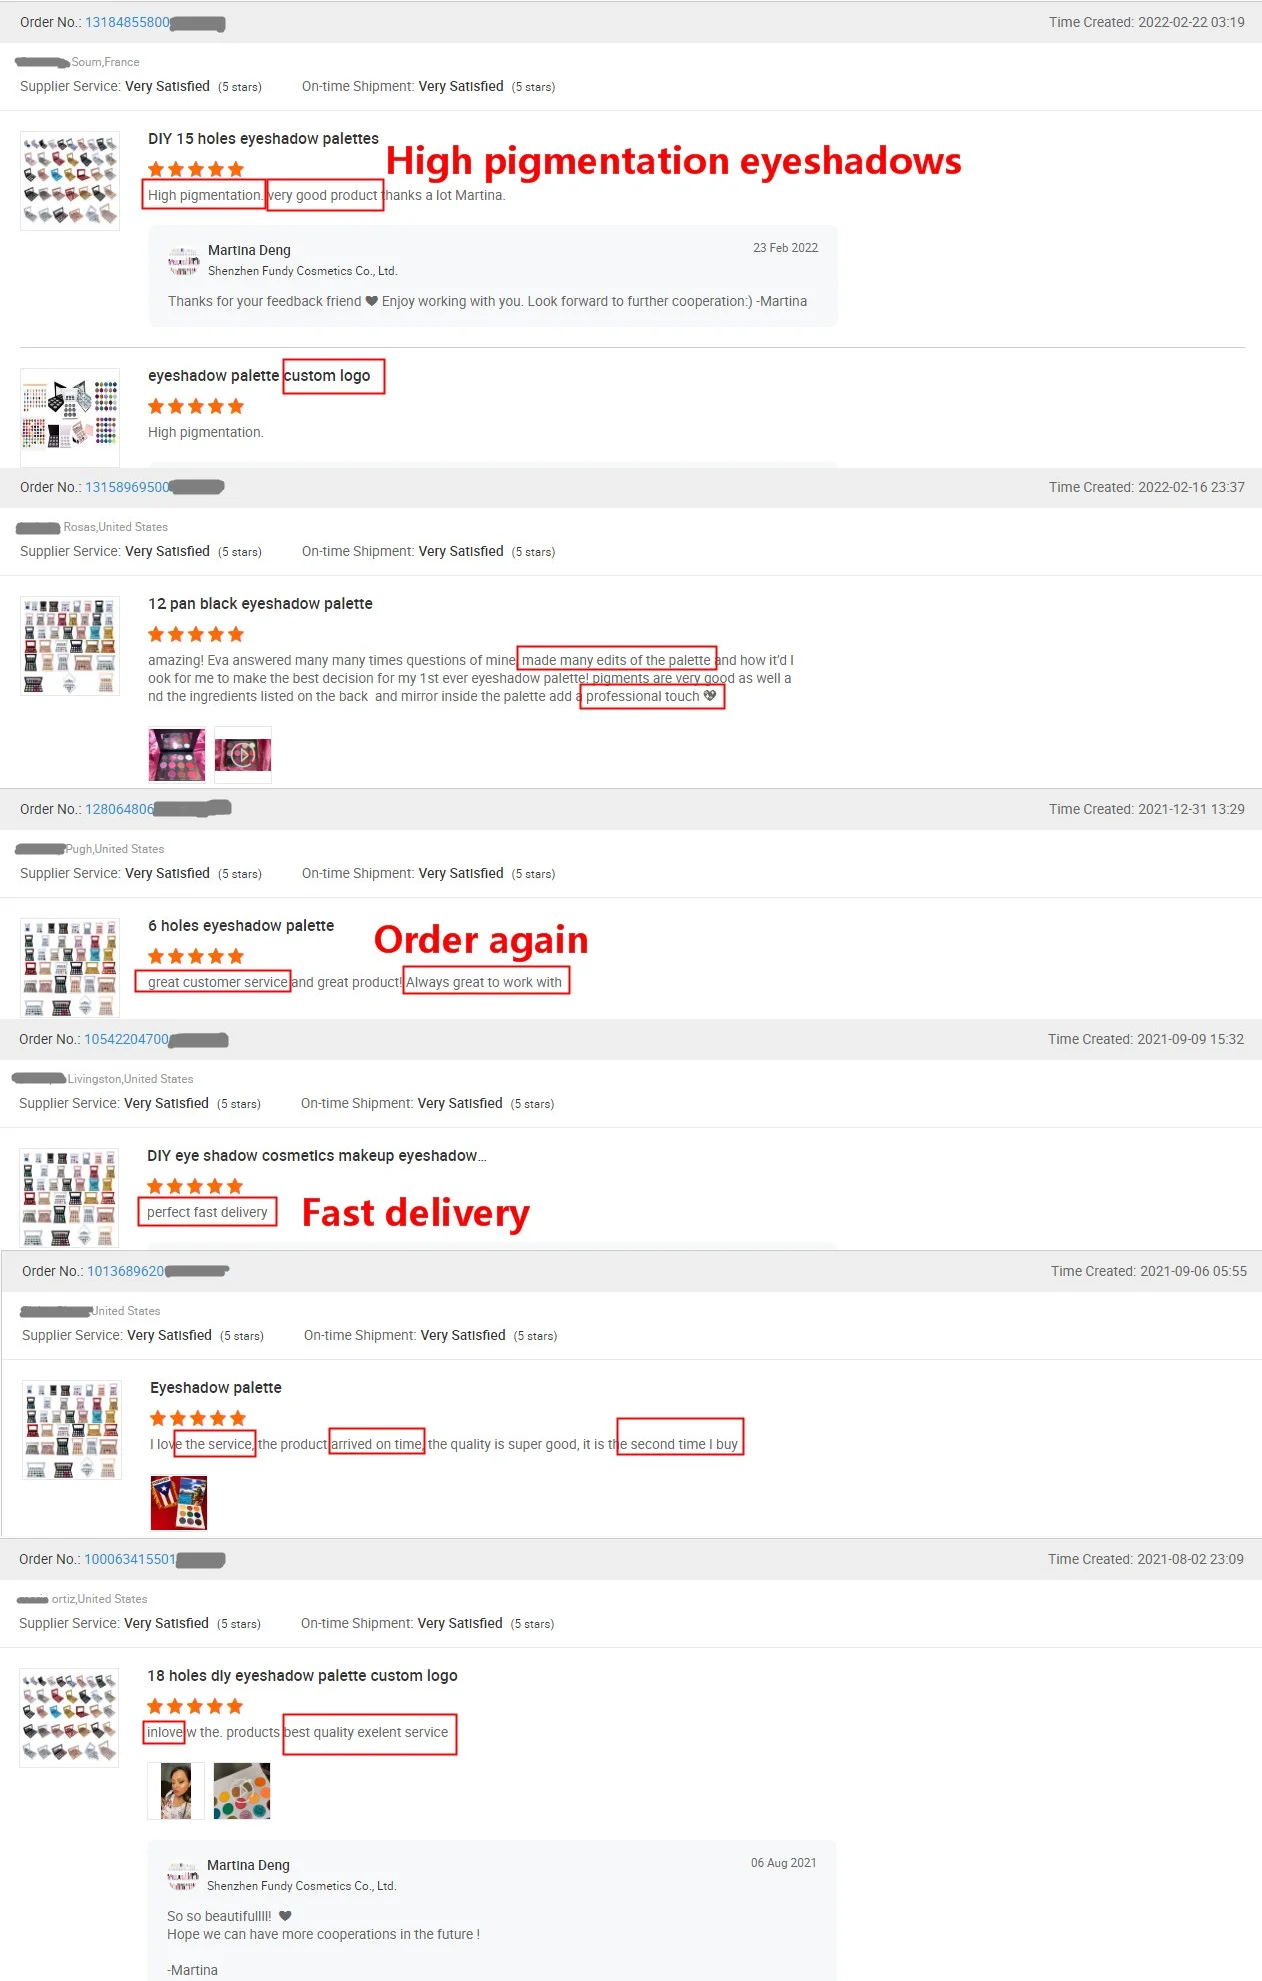The image size is (1262, 1981).
Task: View 12 pan black eyeshadow palette image
Action: pyautogui.click(x=70, y=646)
